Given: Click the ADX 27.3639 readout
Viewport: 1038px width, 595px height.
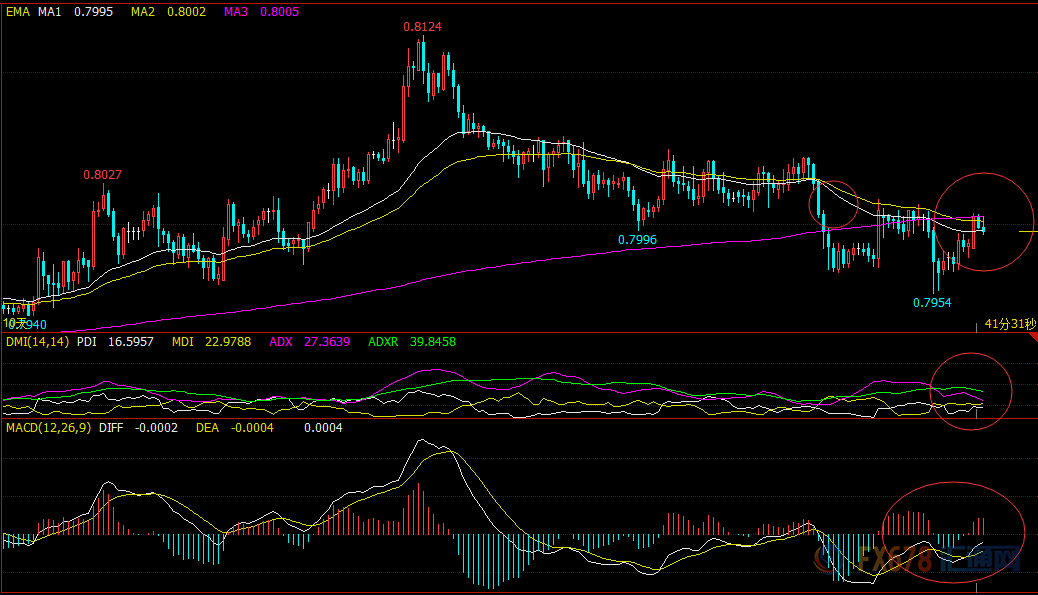Looking at the screenshot, I should pyautogui.click(x=310, y=342).
